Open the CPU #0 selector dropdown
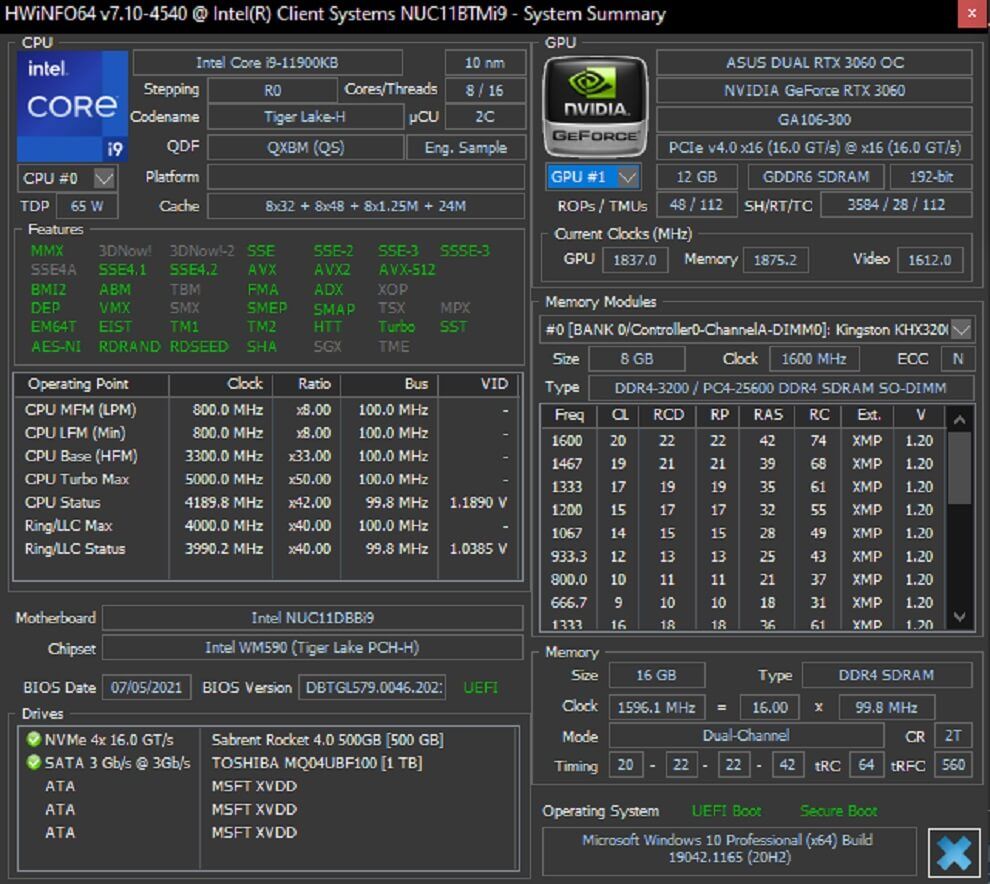Image resolution: width=990 pixels, height=884 pixels. point(67,178)
